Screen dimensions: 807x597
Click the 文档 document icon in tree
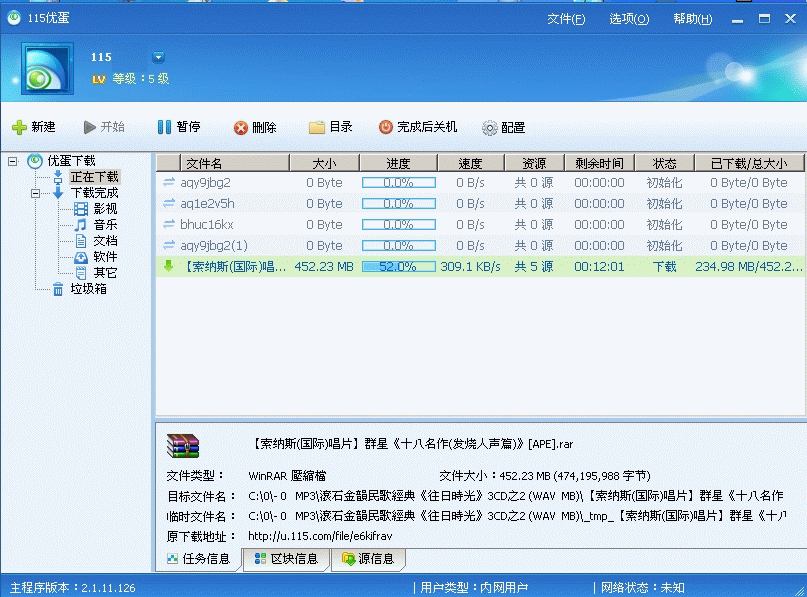coord(81,241)
